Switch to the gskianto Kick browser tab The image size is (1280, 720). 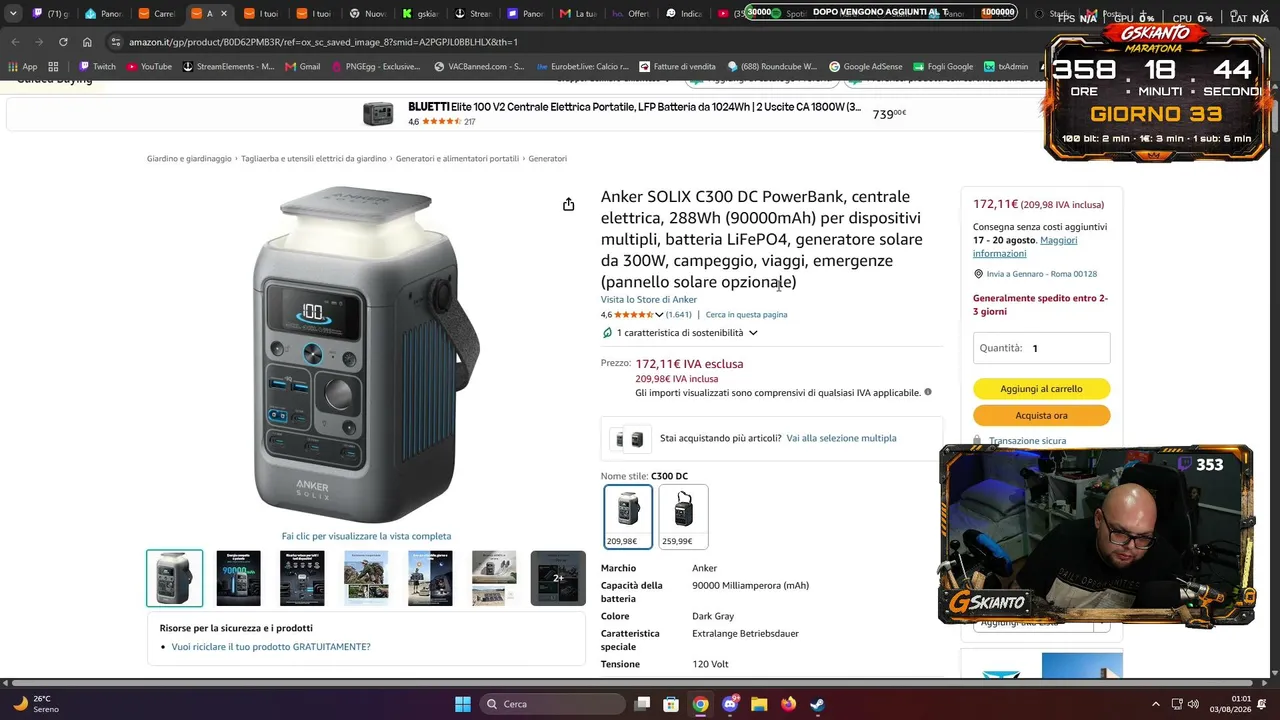click(x=420, y=14)
